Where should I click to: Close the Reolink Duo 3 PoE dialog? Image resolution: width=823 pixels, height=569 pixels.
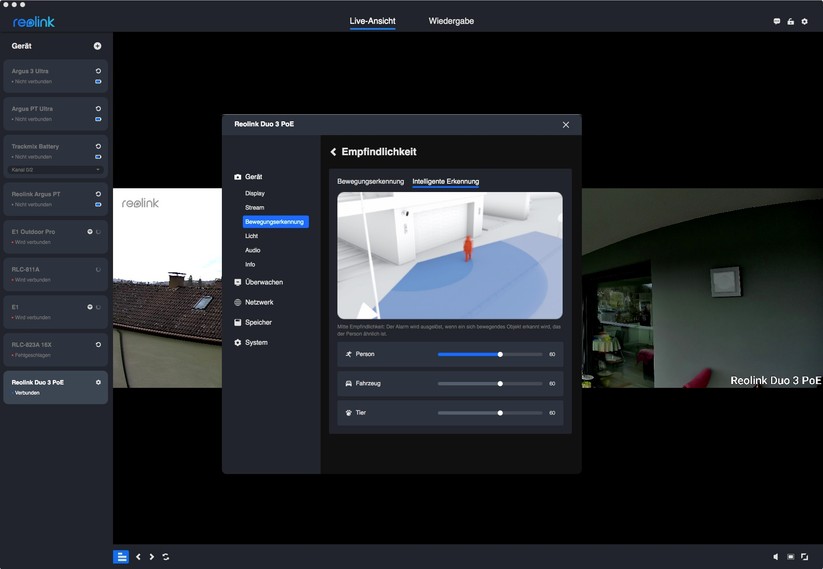565,125
